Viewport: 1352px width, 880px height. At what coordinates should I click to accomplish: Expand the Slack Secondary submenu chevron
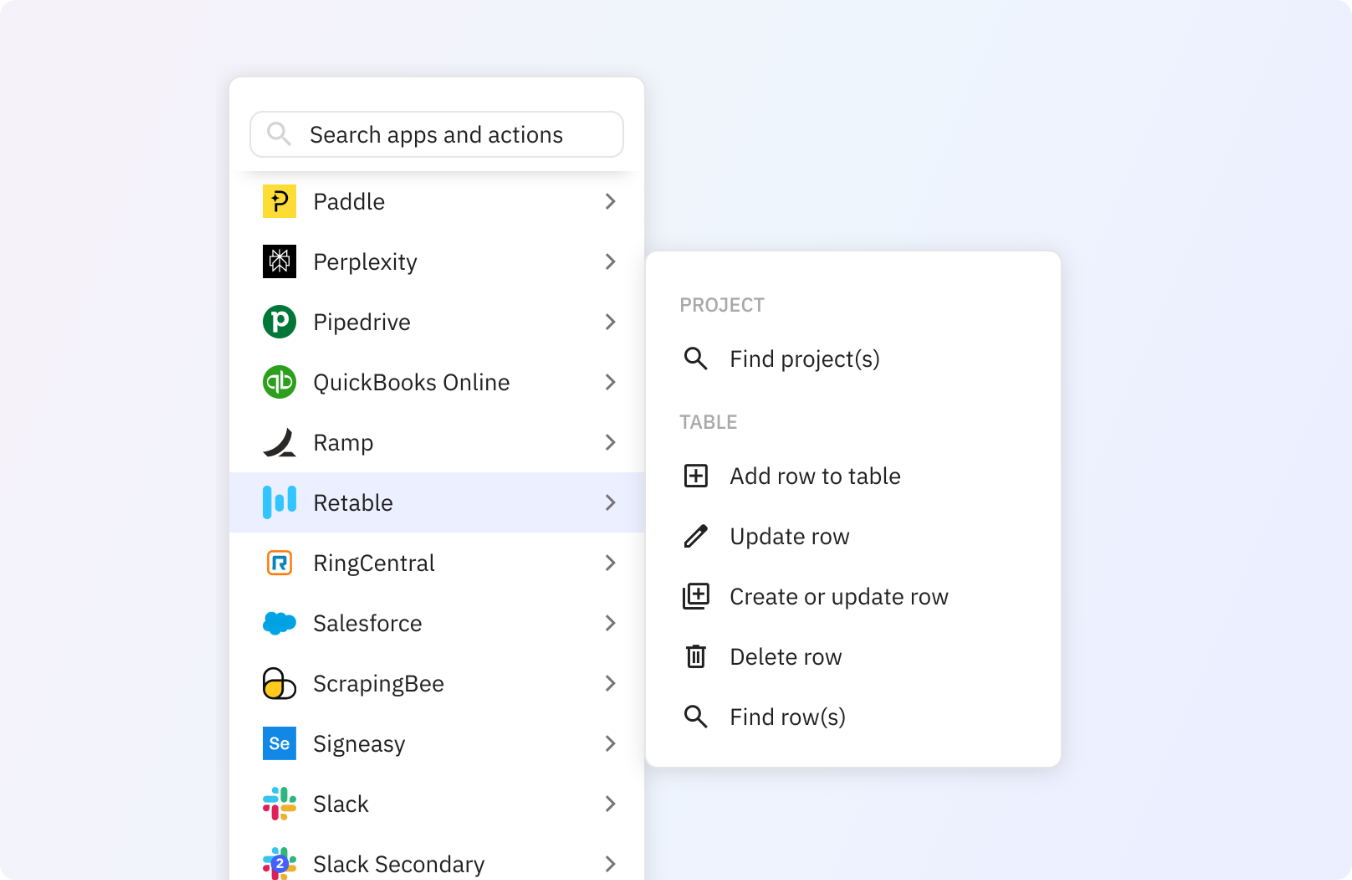pyautogui.click(x=610, y=863)
